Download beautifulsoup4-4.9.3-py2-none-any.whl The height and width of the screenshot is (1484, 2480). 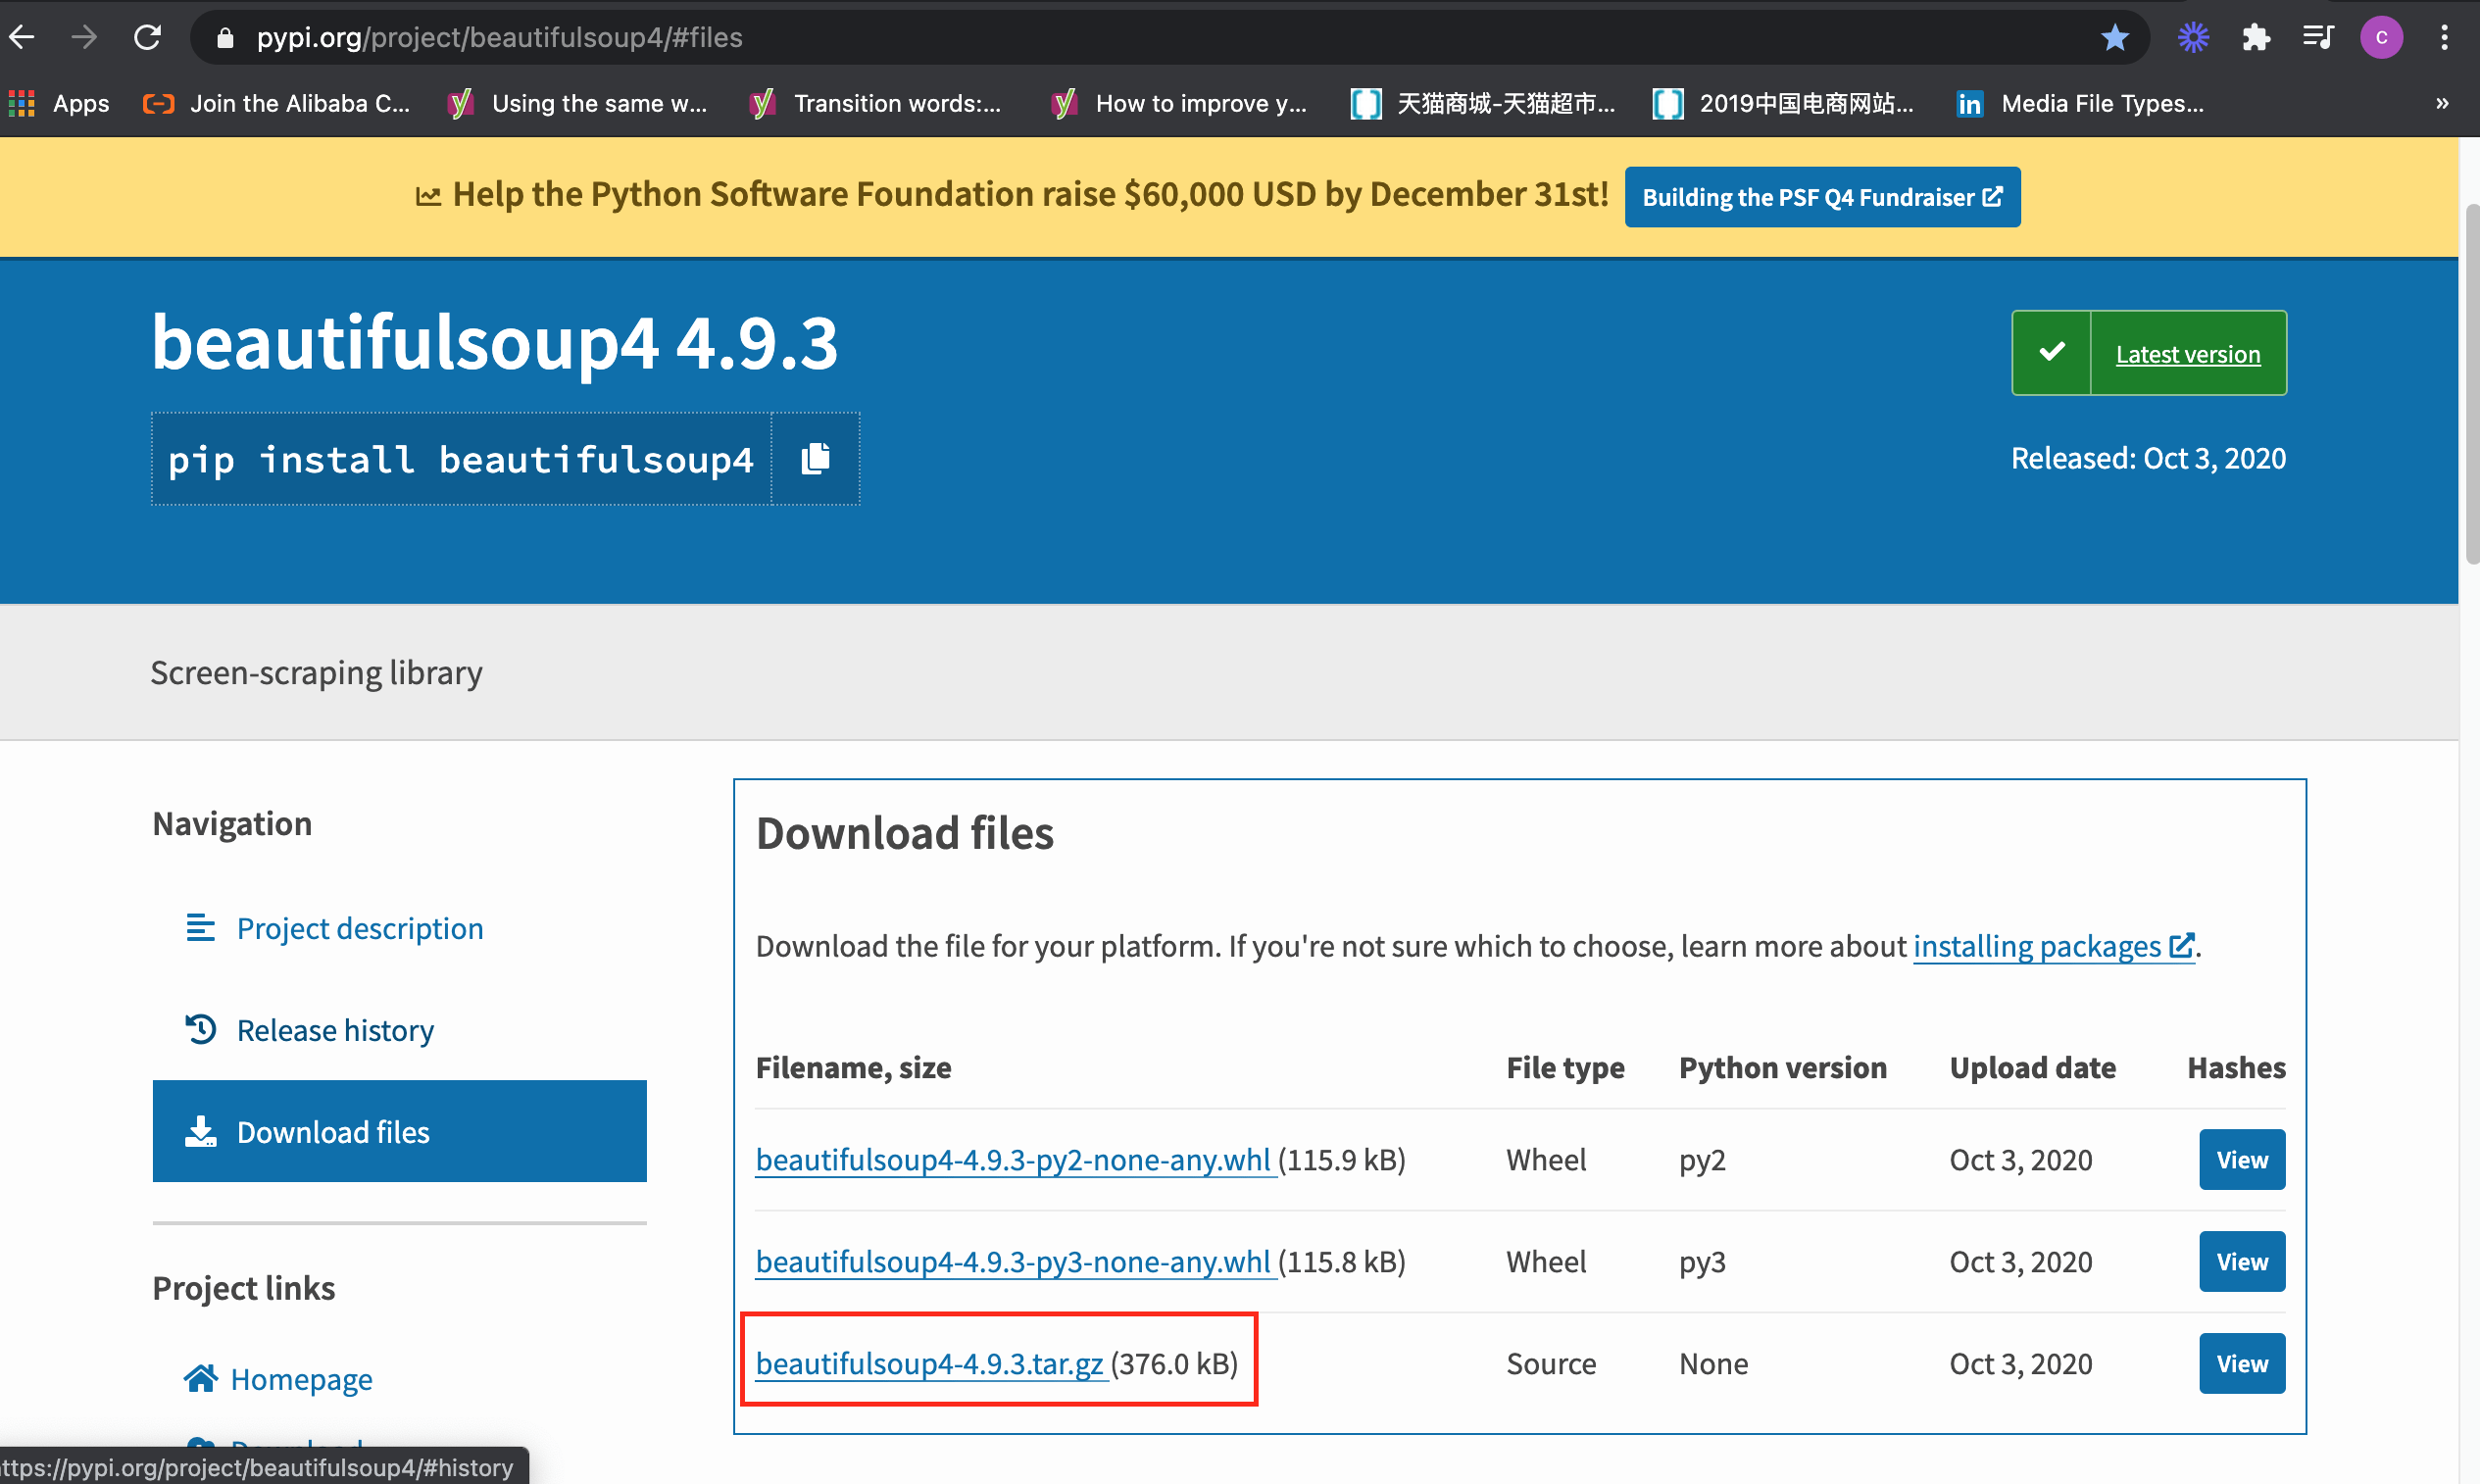coord(1014,1160)
